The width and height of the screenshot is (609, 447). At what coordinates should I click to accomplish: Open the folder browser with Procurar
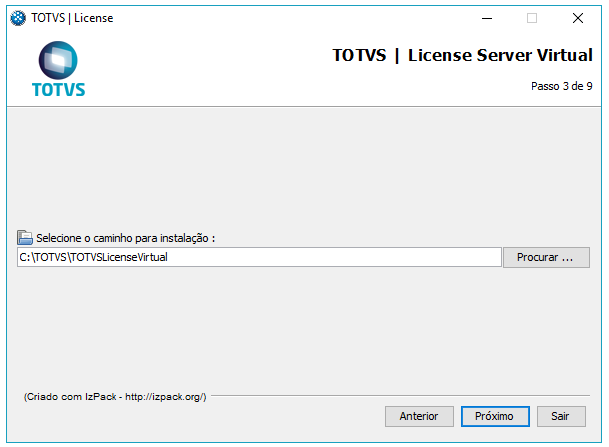click(545, 258)
